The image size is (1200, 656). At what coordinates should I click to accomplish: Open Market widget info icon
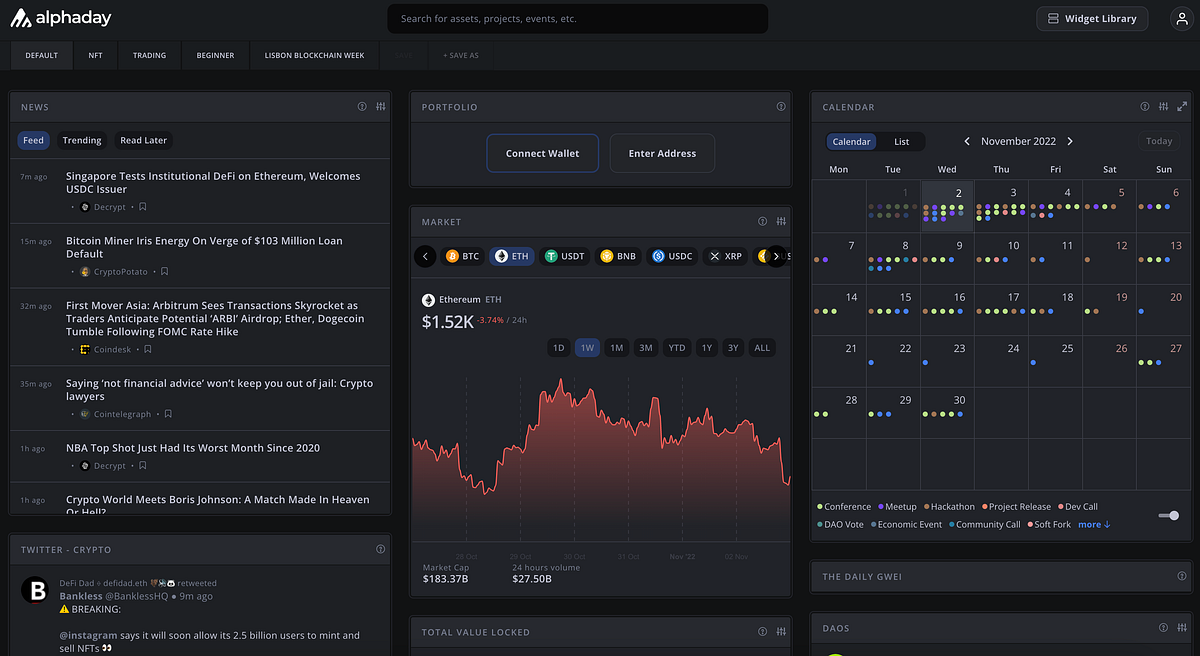[x=762, y=222]
